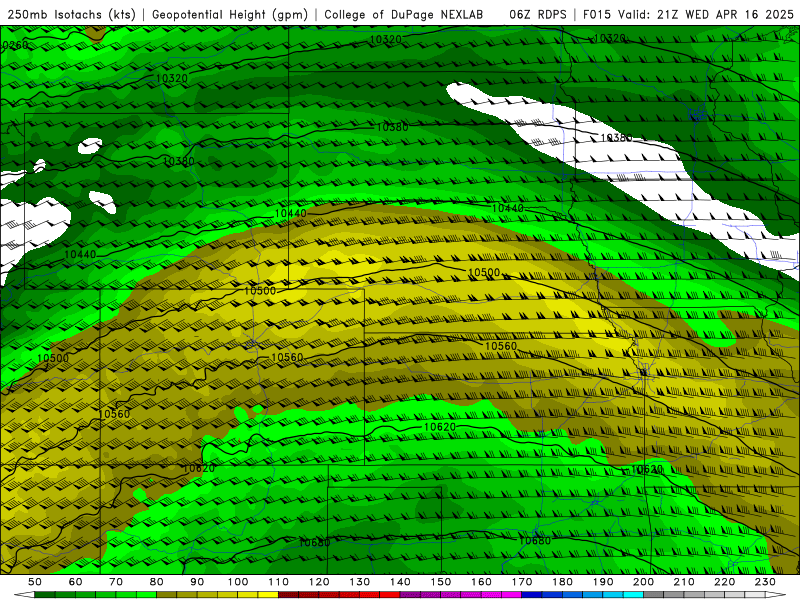Screen dimensions: 800x600
Task: Select the 160 scale label
Action: (x=481, y=582)
